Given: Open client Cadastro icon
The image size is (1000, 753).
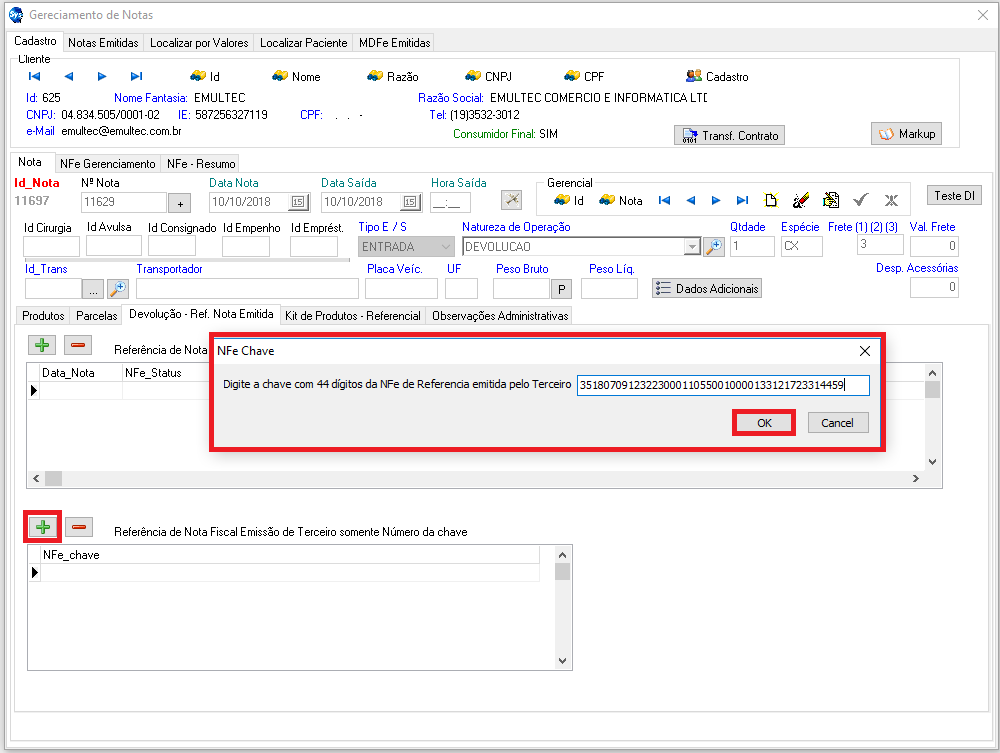Looking at the screenshot, I should pyautogui.click(x=694, y=76).
